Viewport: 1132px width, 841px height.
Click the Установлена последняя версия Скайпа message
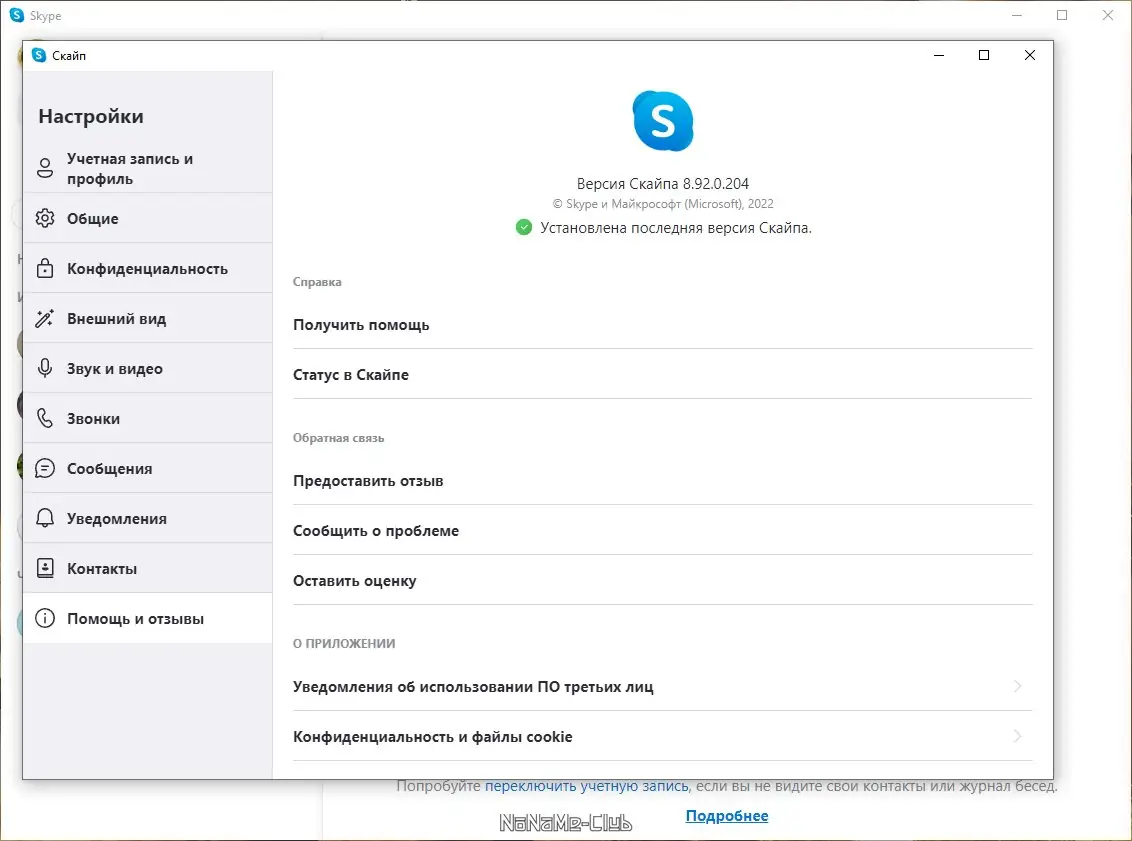(676, 228)
